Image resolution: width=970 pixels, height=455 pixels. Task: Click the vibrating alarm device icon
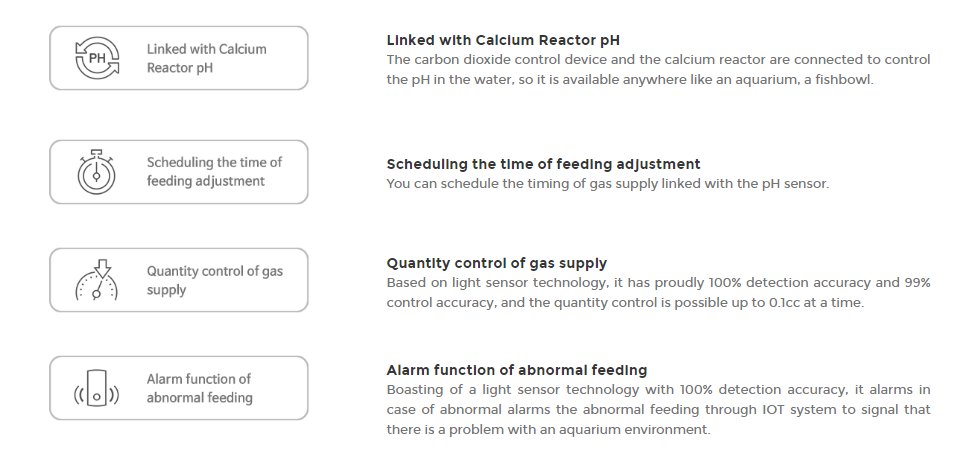[x=97, y=388]
